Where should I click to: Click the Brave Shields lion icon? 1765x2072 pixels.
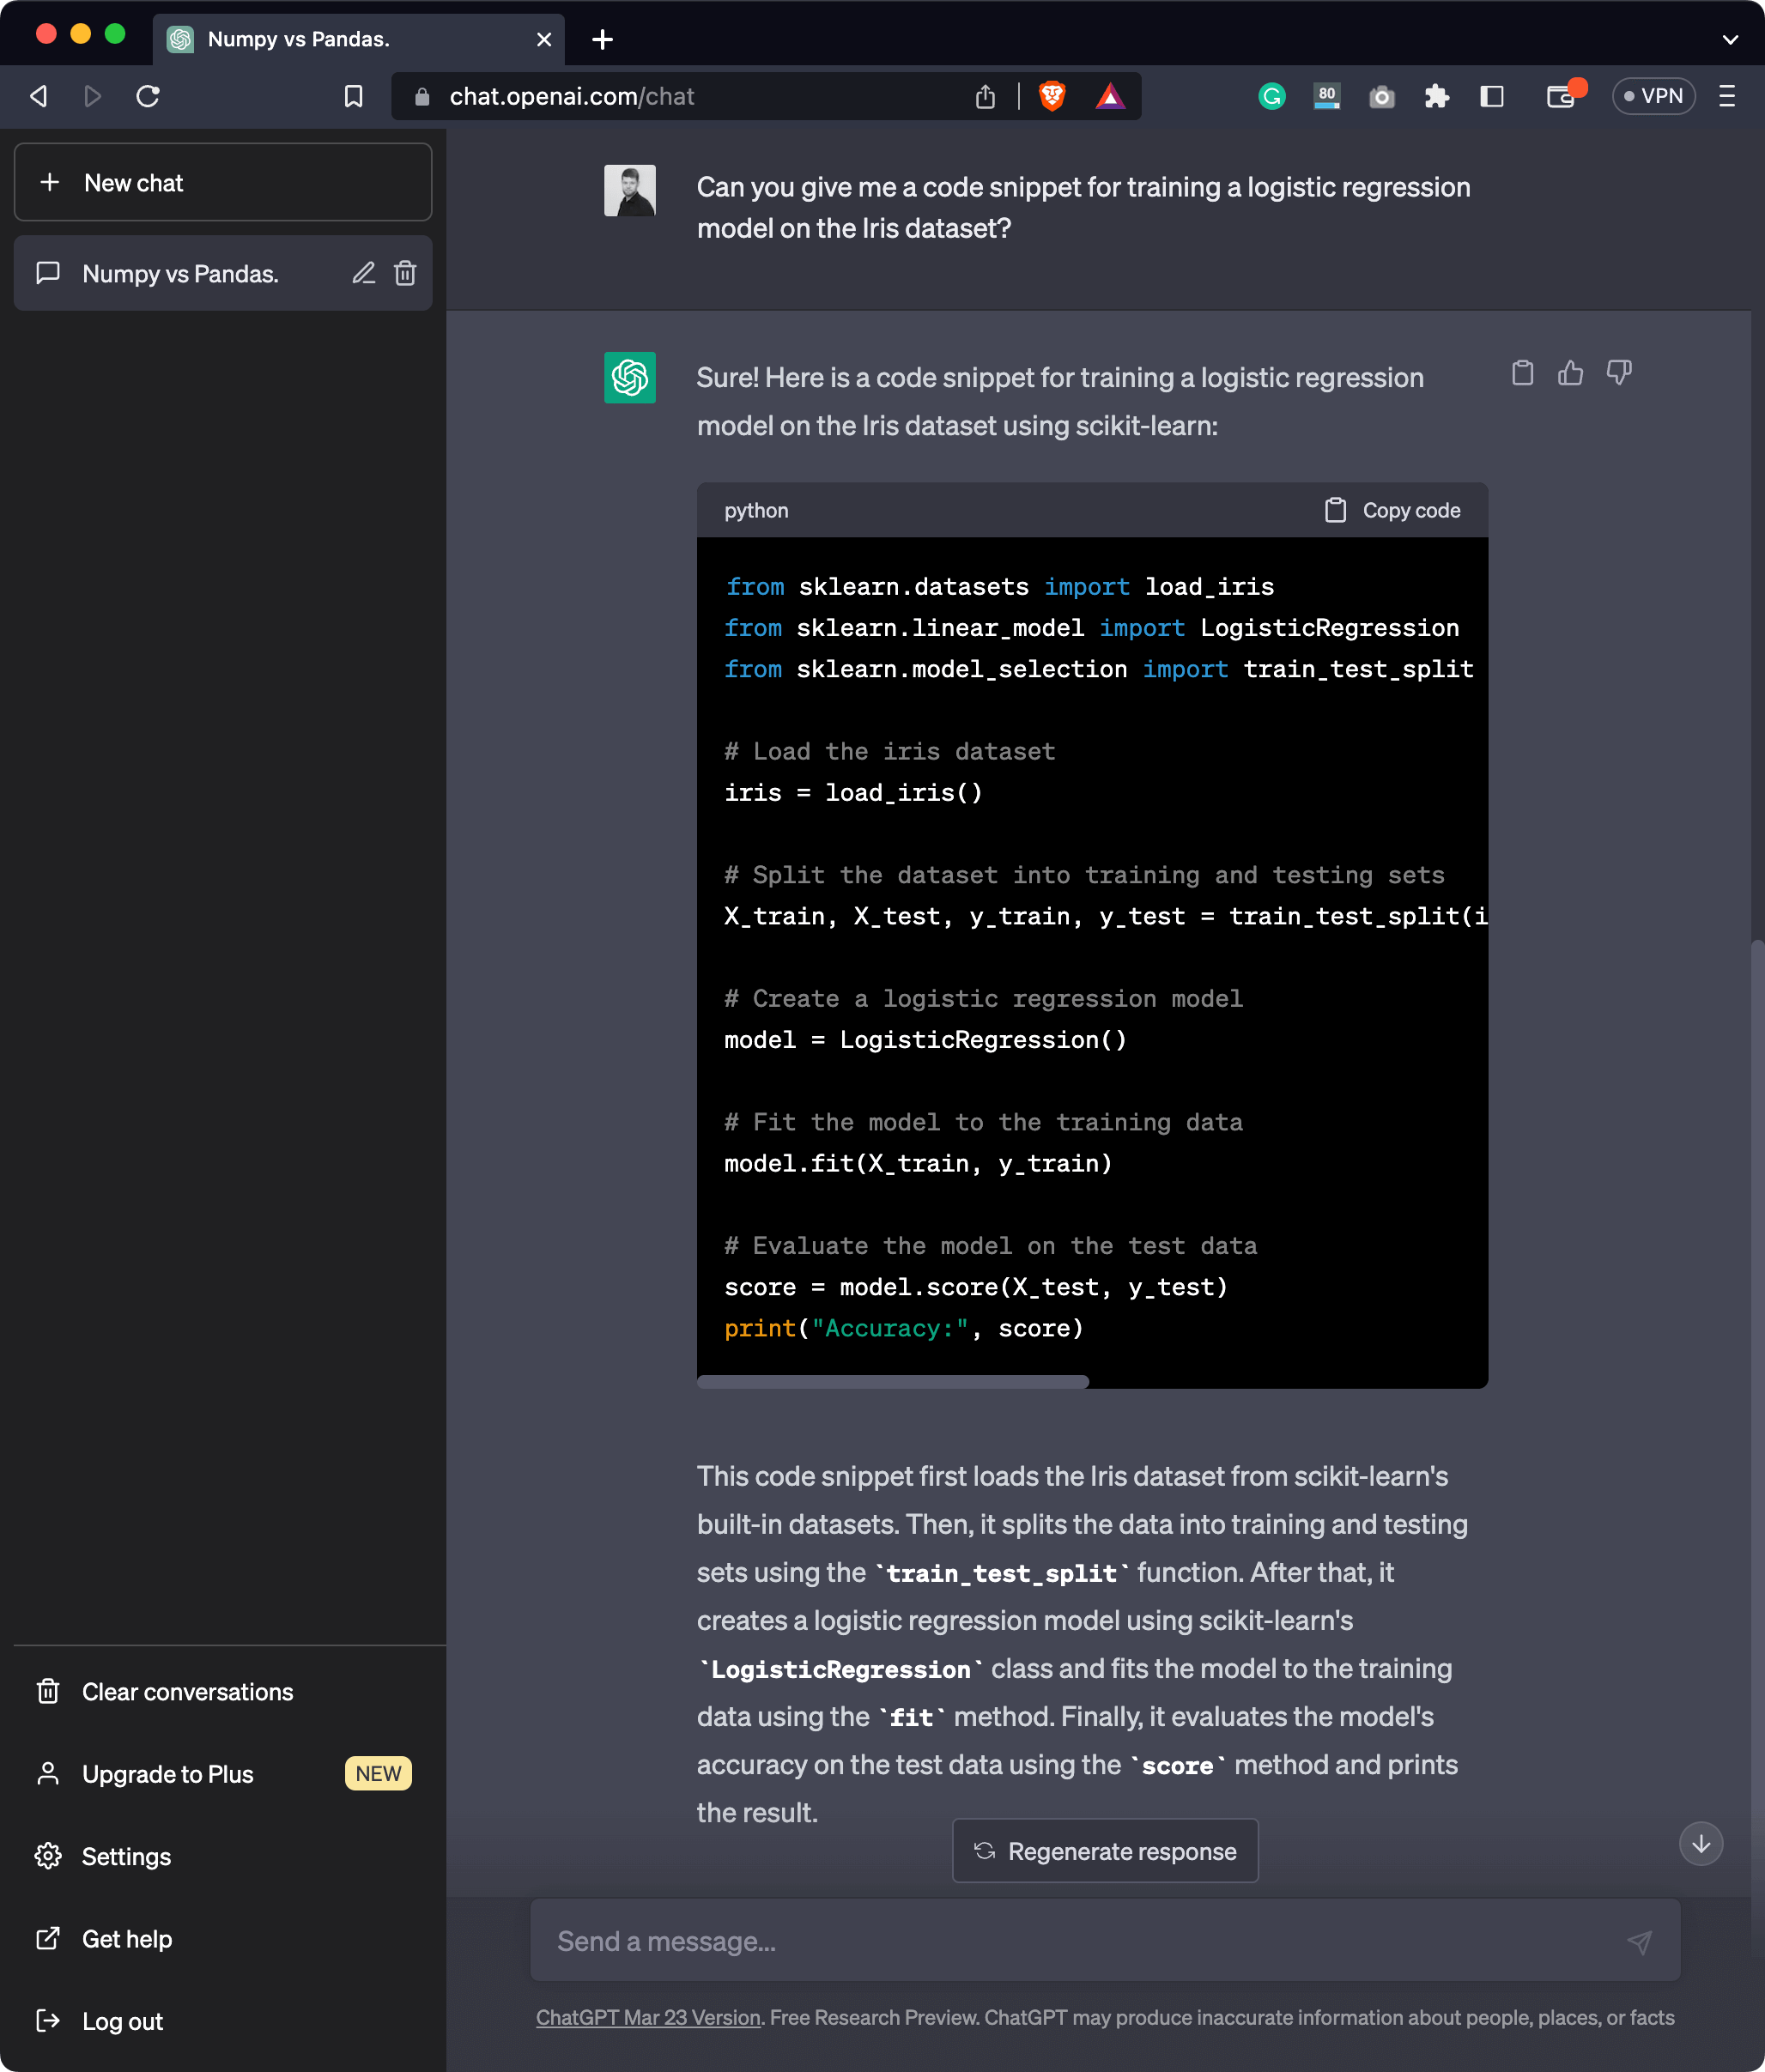pos(1052,96)
